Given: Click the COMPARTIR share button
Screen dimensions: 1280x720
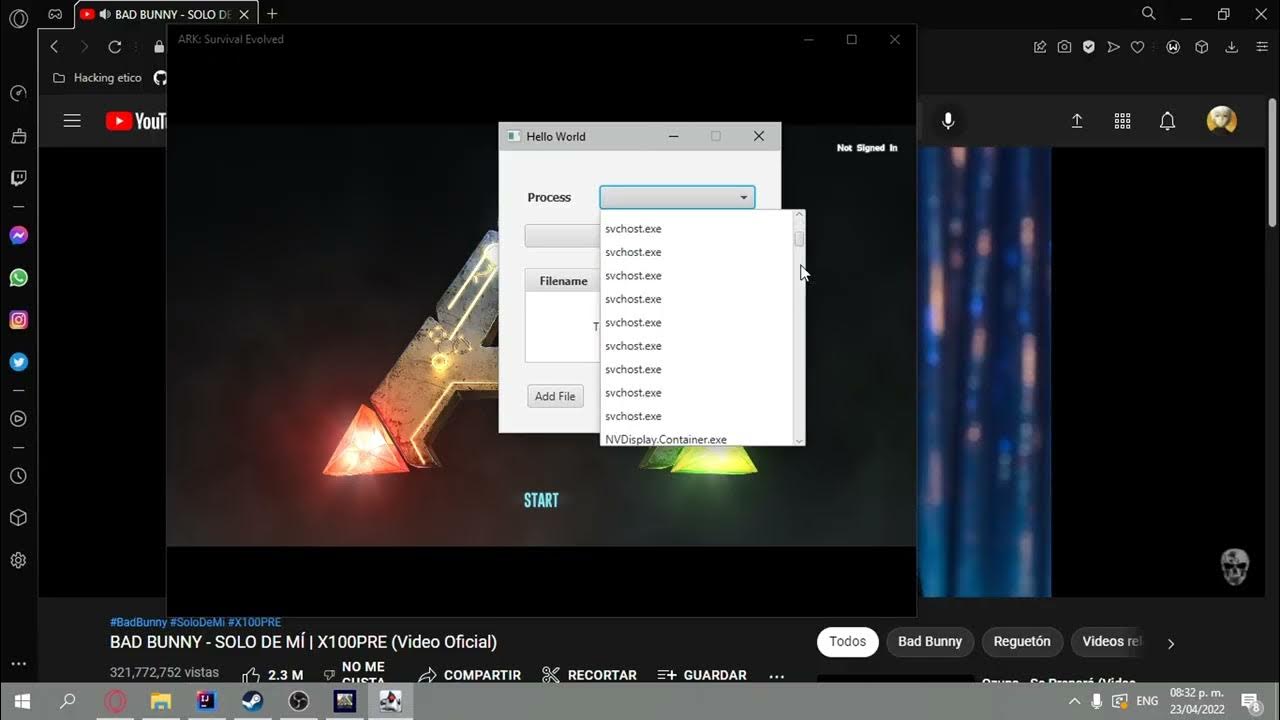Looking at the screenshot, I should tap(469, 675).
